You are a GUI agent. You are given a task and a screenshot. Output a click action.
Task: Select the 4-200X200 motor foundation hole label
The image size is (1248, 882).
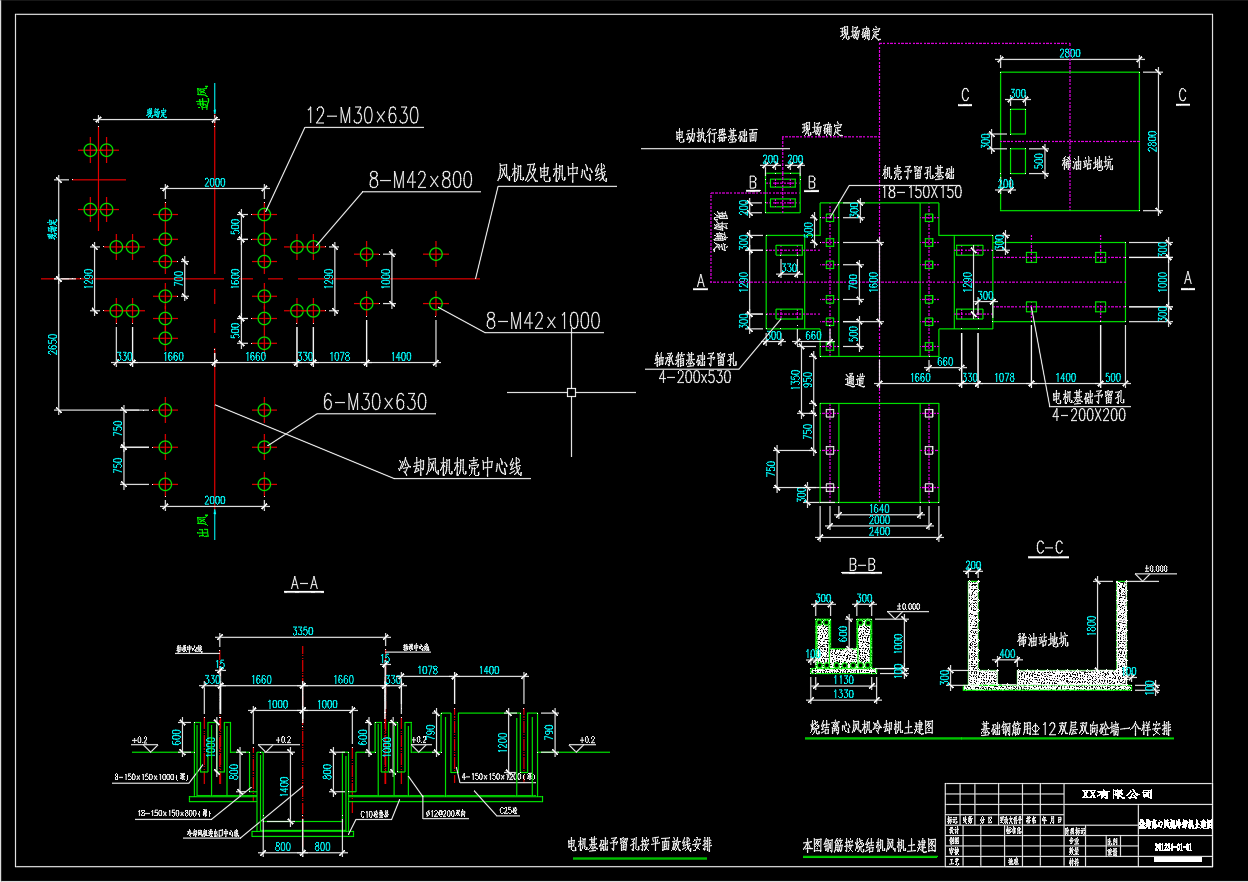point(1087,414)
